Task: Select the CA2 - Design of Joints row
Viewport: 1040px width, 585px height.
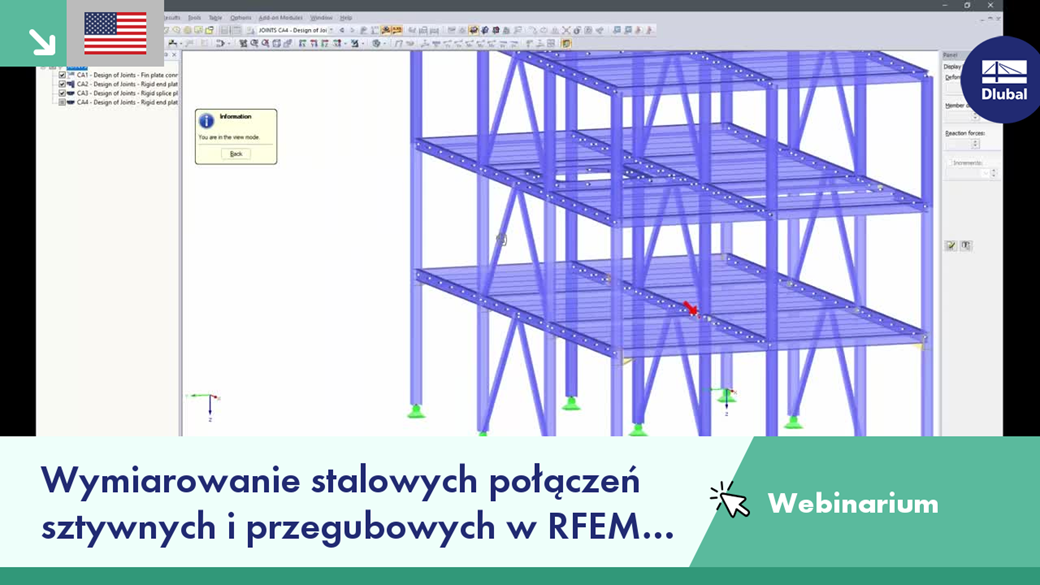Action: 127,84
